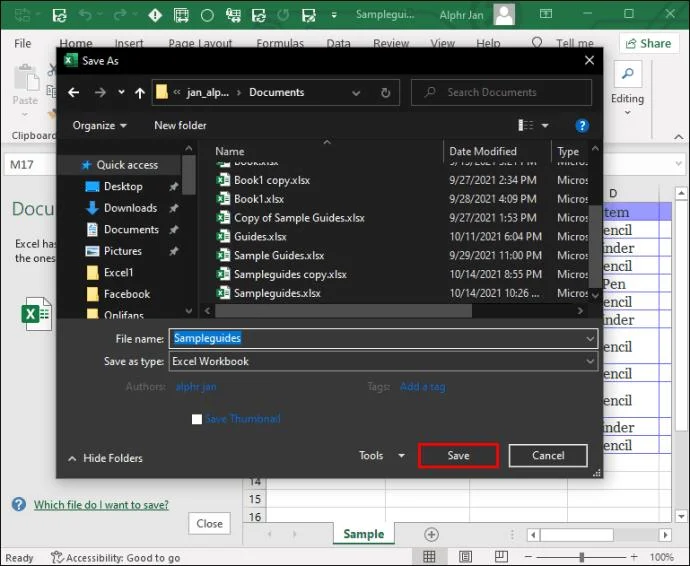Open the recent locations dropdown chevron

click(121, 92)
